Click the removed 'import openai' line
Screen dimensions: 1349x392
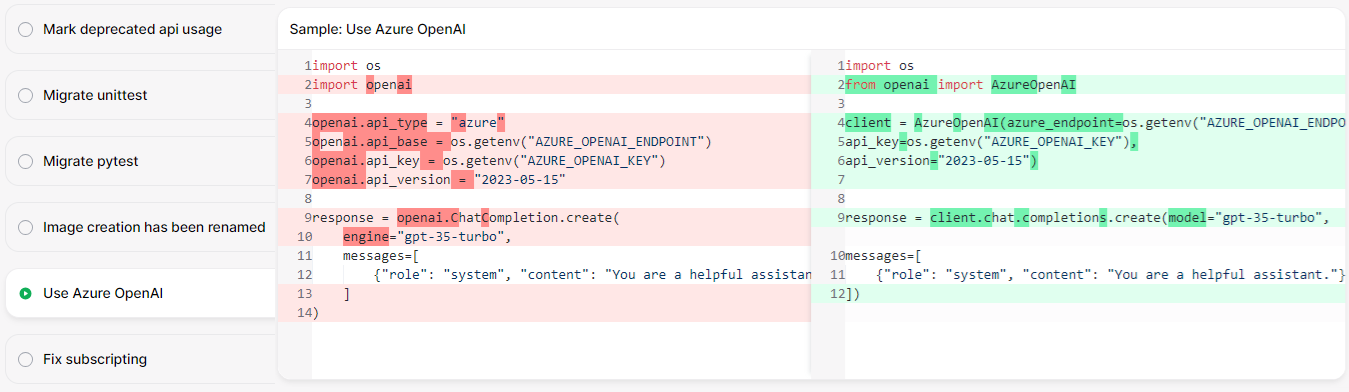pos(544,85)
